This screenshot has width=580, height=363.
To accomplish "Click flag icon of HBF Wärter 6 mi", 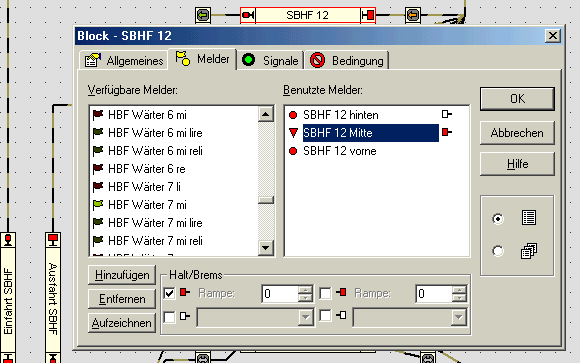I will [x=98, y=115].
